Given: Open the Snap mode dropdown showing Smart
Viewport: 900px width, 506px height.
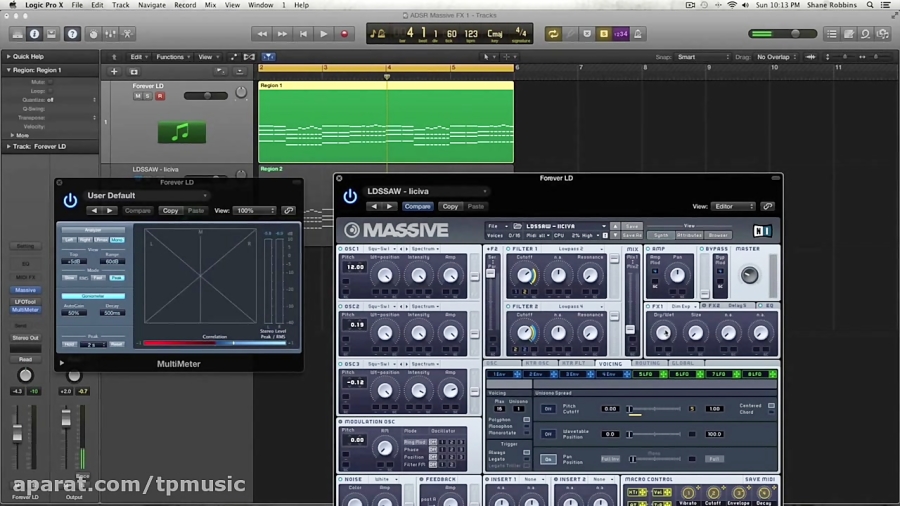Looking at the screenshot, I should point(705,57).
